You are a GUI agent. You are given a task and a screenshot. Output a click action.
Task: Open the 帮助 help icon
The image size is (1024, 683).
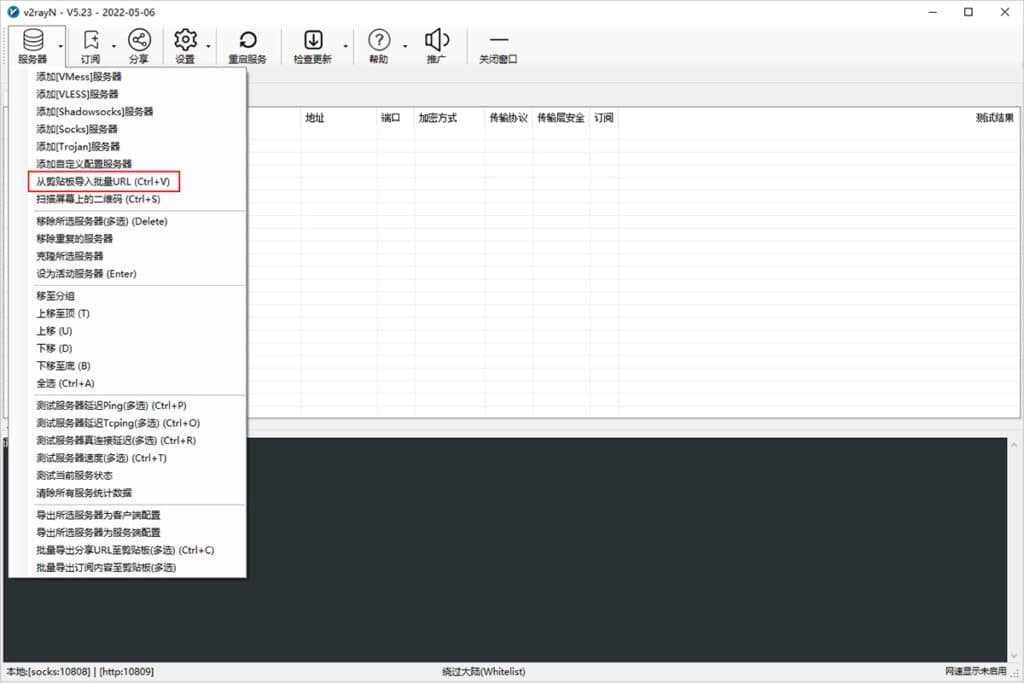[379, 41]
